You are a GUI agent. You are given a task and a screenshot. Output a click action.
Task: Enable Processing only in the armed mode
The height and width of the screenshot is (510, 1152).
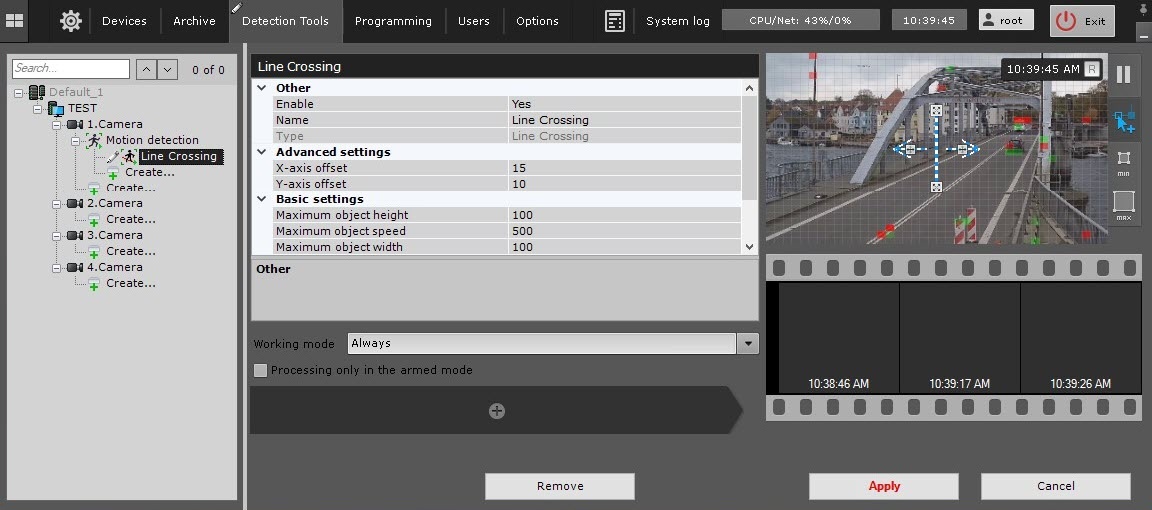pos(261,370)
